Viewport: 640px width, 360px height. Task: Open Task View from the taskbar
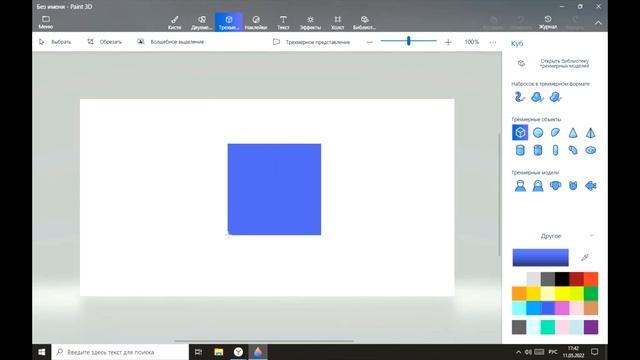click(x=198, y=352)
